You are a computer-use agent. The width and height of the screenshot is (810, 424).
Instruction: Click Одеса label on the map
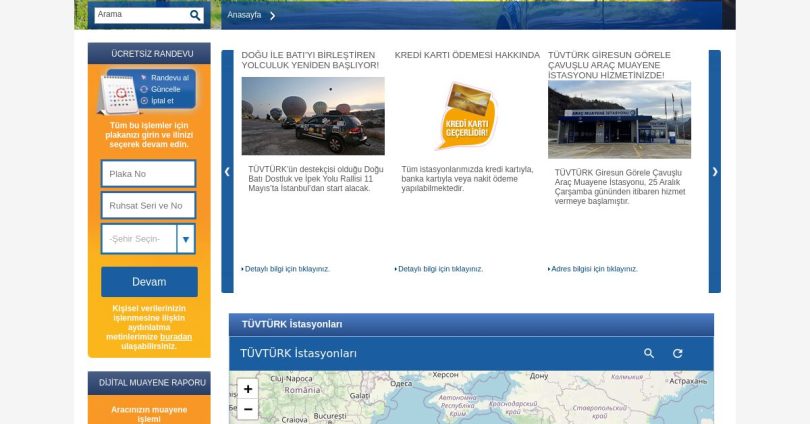[401, 384]
